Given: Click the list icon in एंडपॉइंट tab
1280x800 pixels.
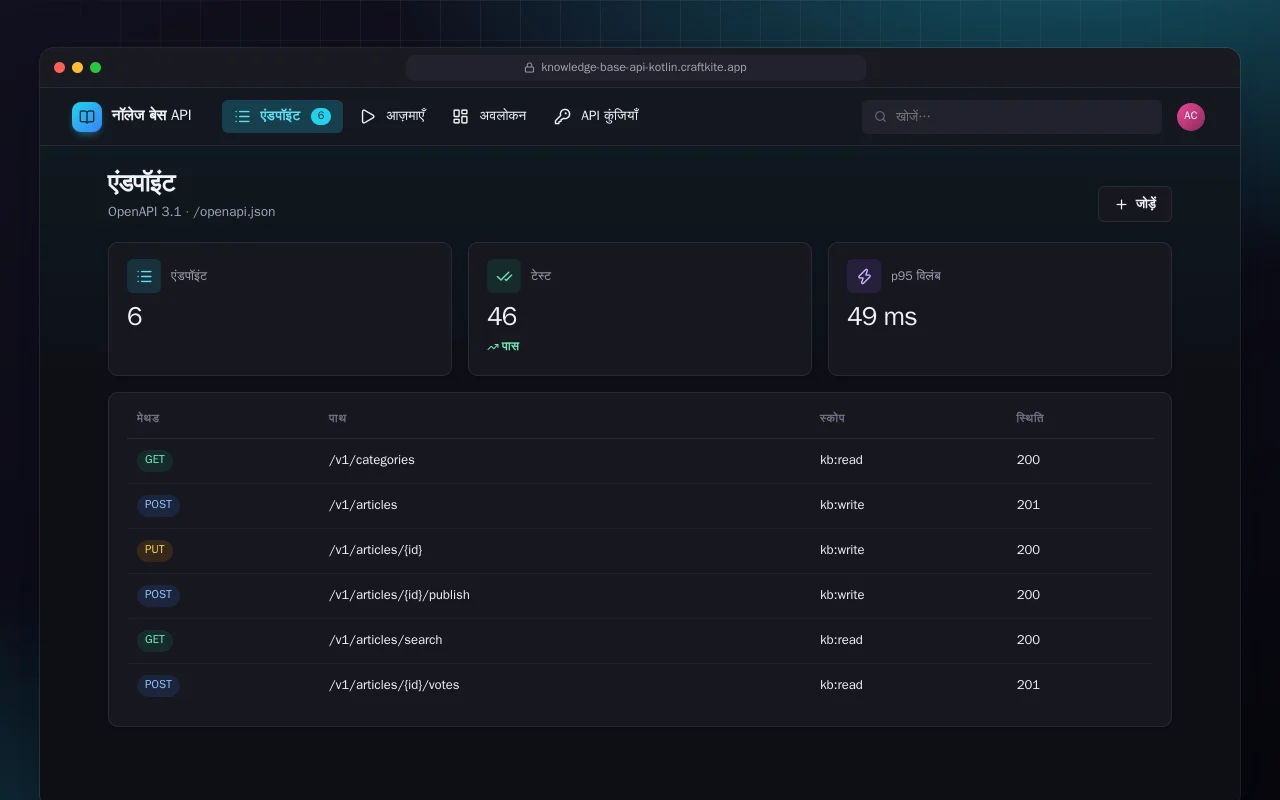Looking at the screenshot, I should 242,117.
